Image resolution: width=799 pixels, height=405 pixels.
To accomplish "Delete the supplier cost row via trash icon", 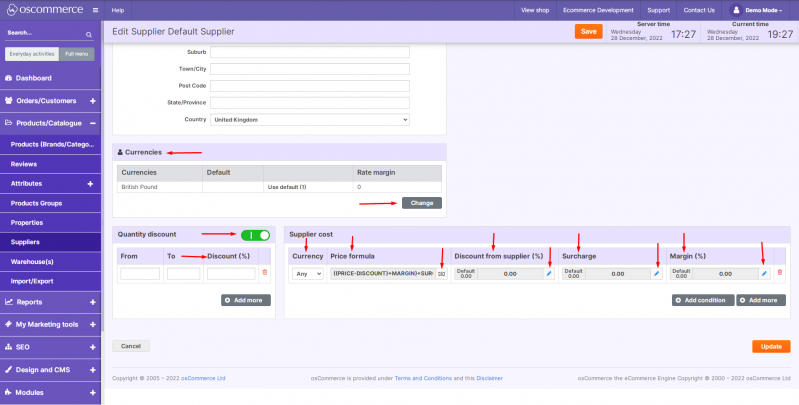I will (780, 273).
